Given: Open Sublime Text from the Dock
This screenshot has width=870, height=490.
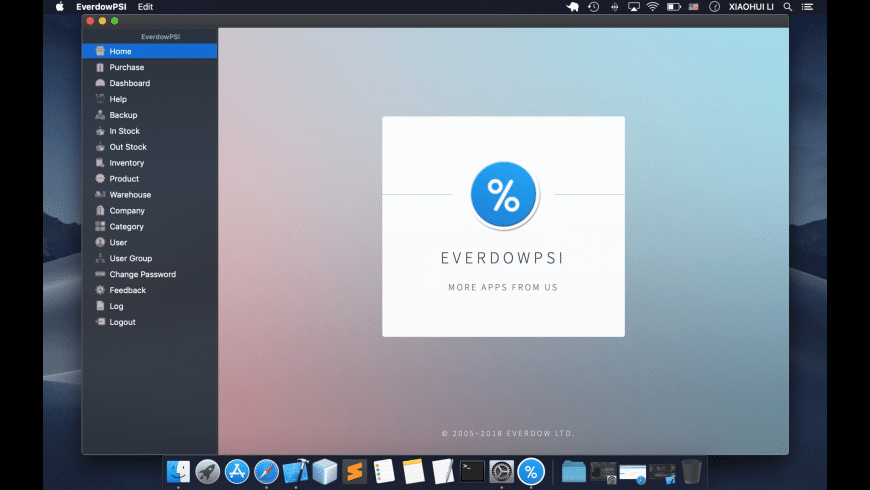Looking at the screenshot, I should (x=355, y=472).
